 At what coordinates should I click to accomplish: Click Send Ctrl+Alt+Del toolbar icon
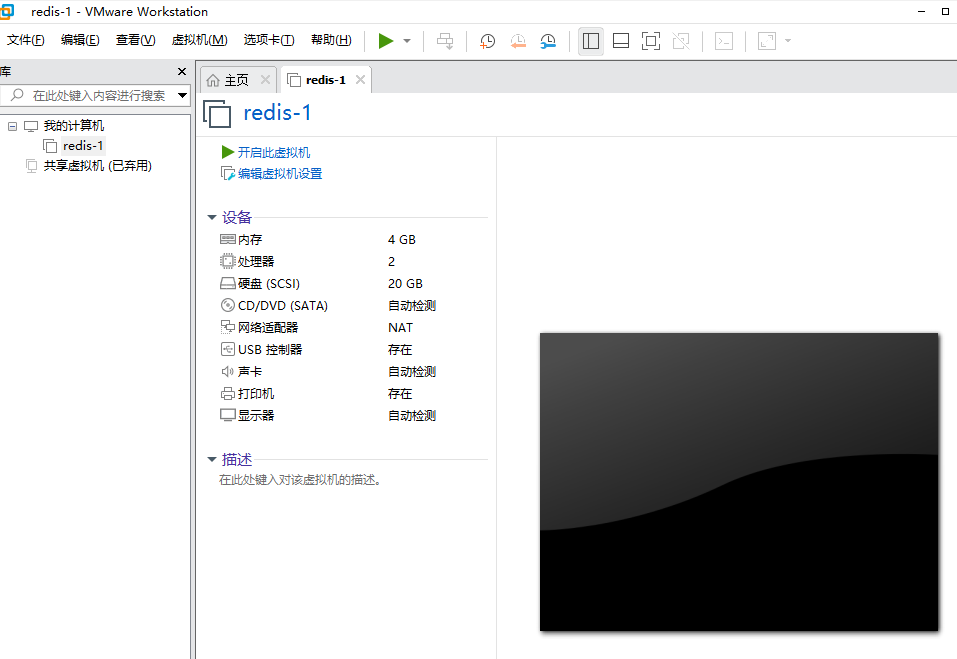445,41
